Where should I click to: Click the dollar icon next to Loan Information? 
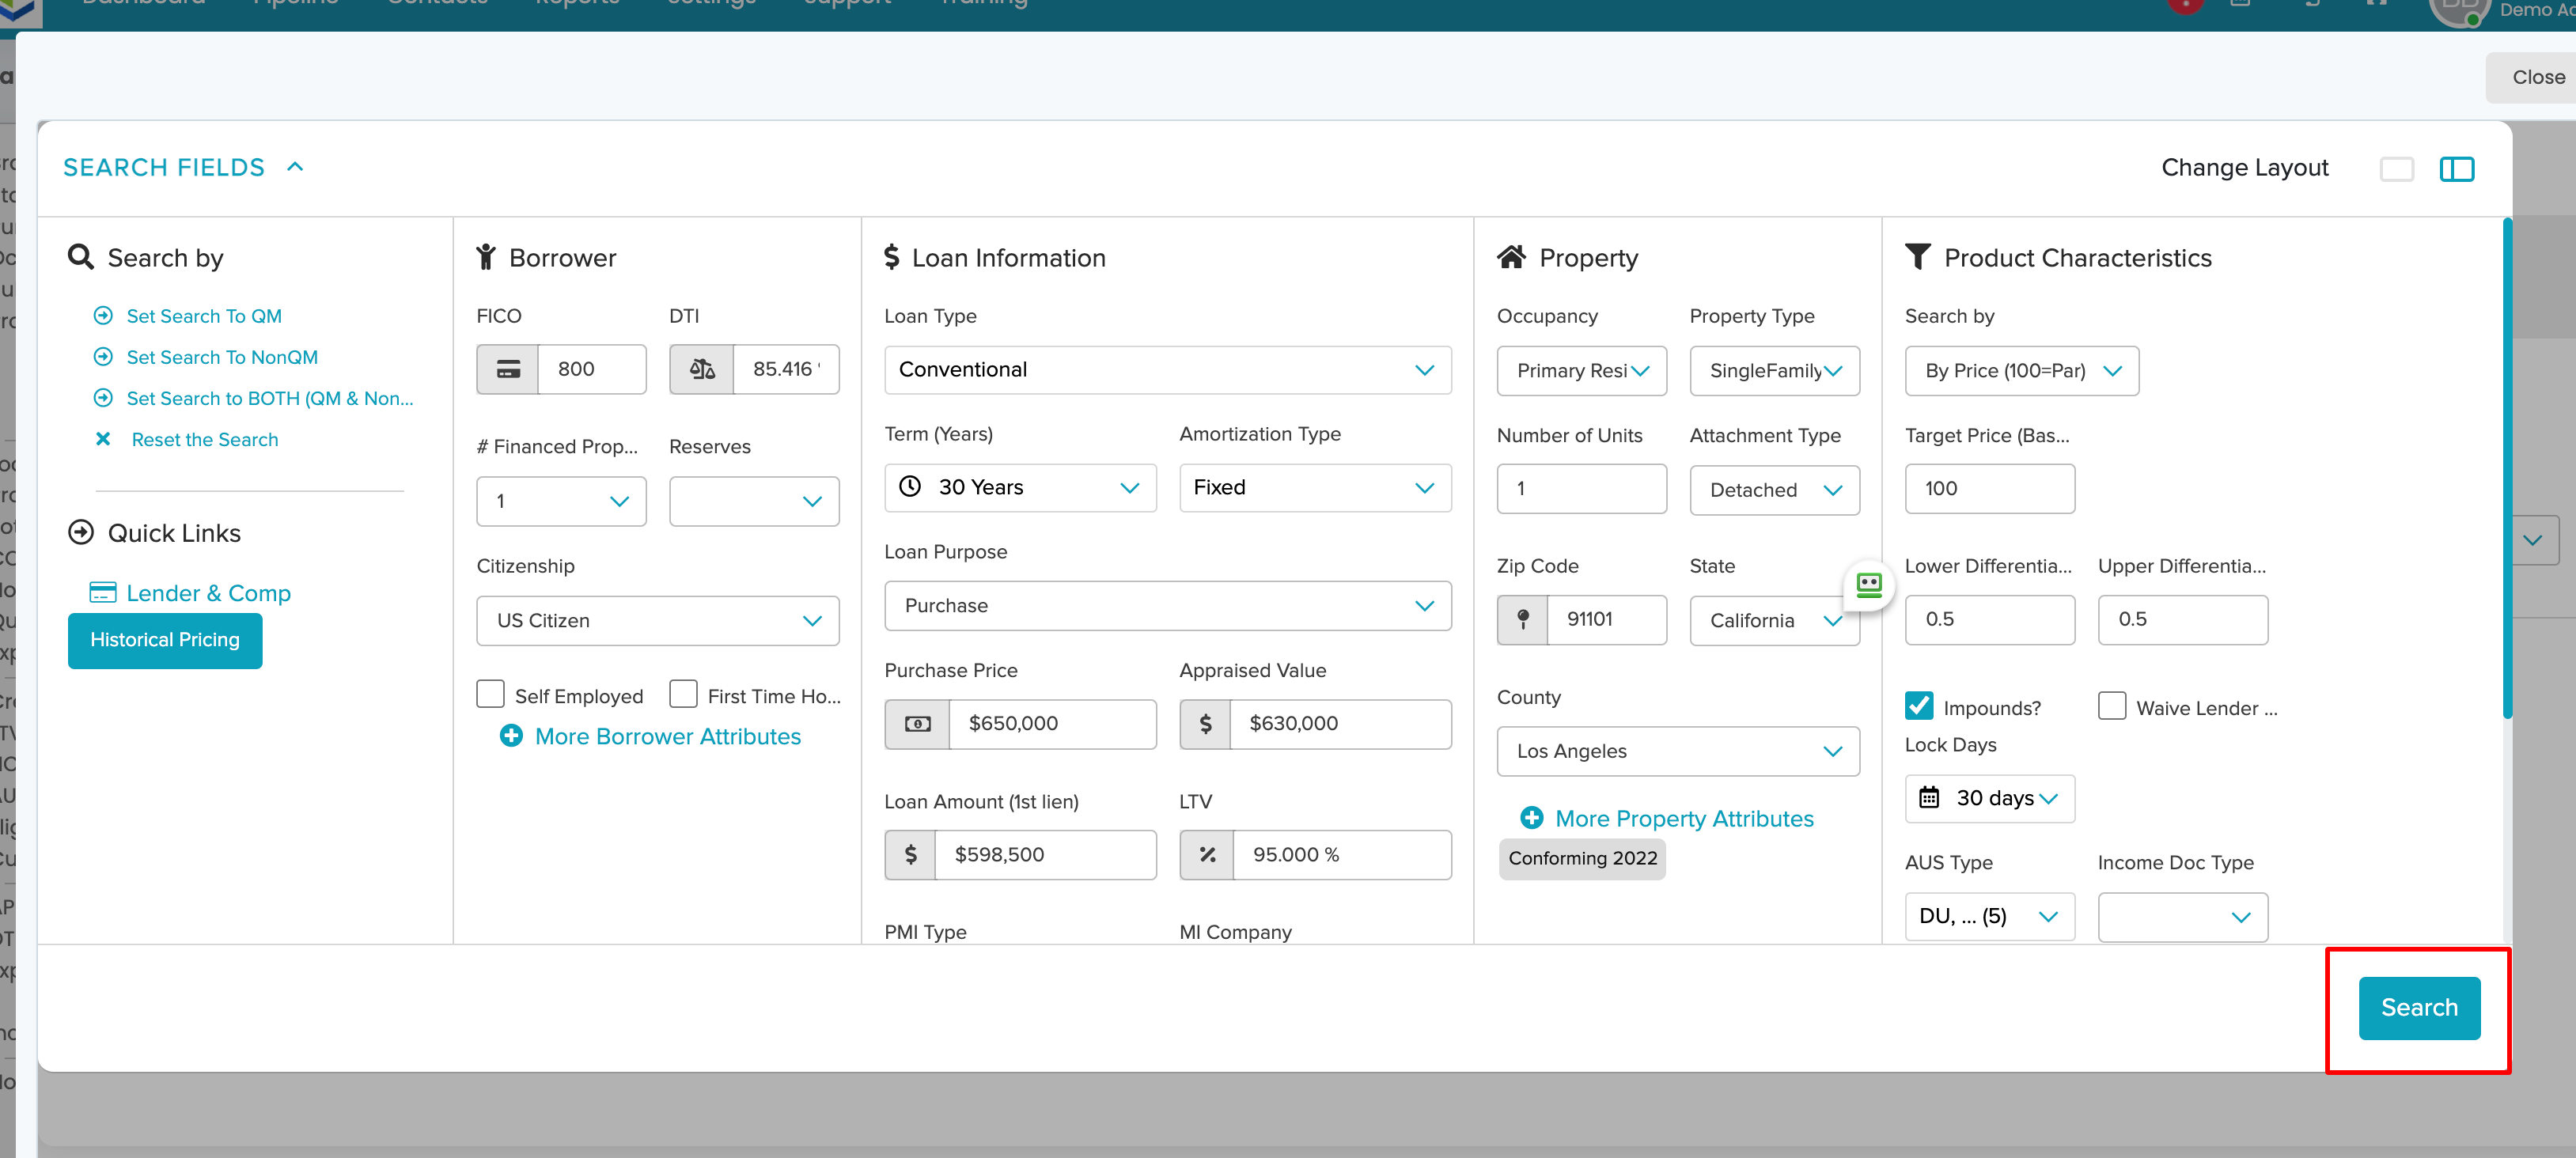893,257
